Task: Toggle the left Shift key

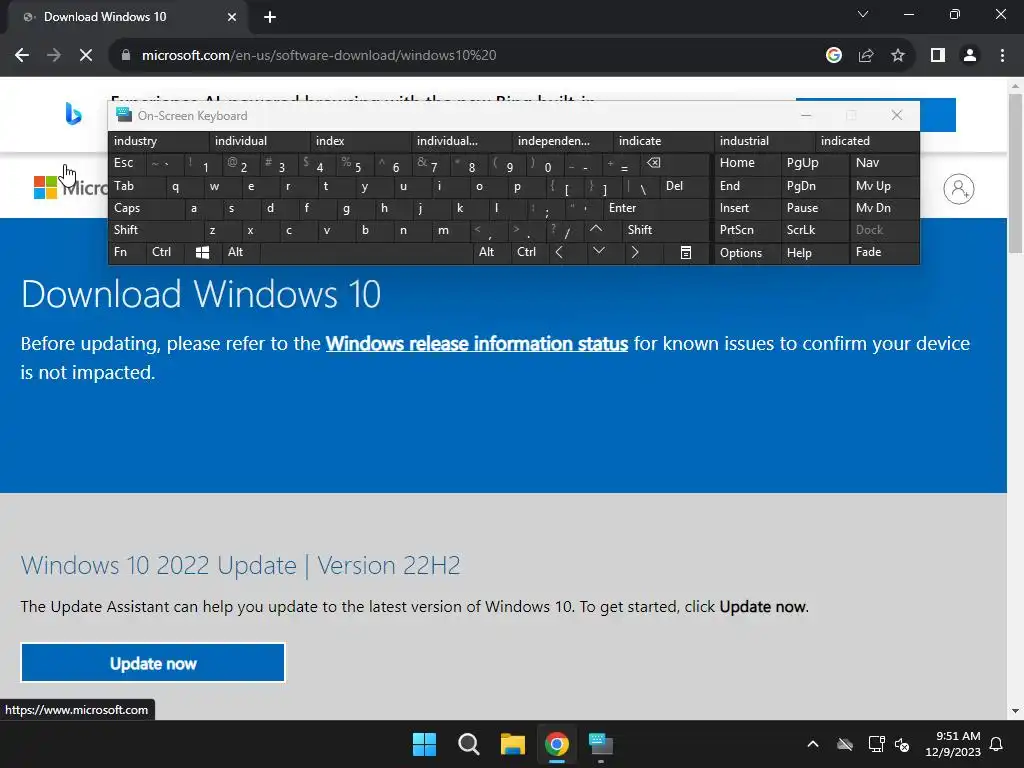Action: point(155,230)
